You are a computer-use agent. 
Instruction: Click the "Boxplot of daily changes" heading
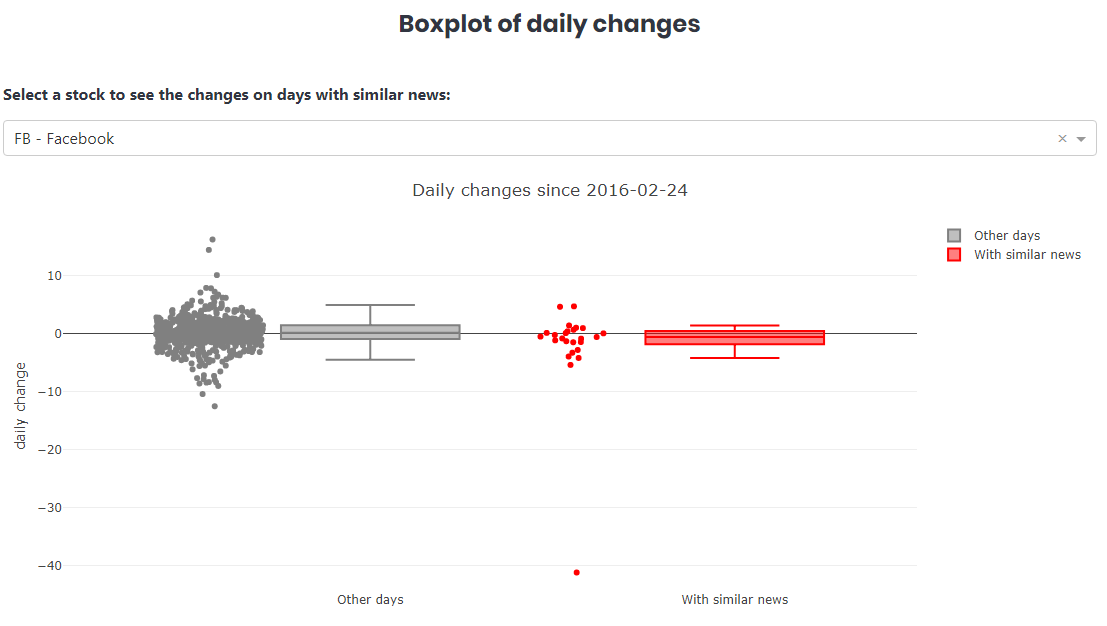tap(549, 24)
